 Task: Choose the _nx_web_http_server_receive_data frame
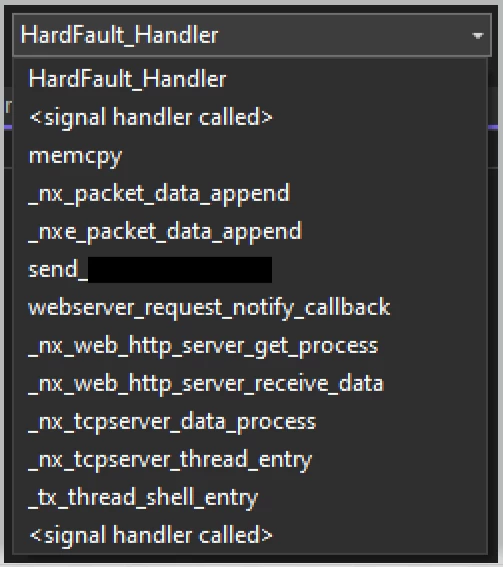251,384
